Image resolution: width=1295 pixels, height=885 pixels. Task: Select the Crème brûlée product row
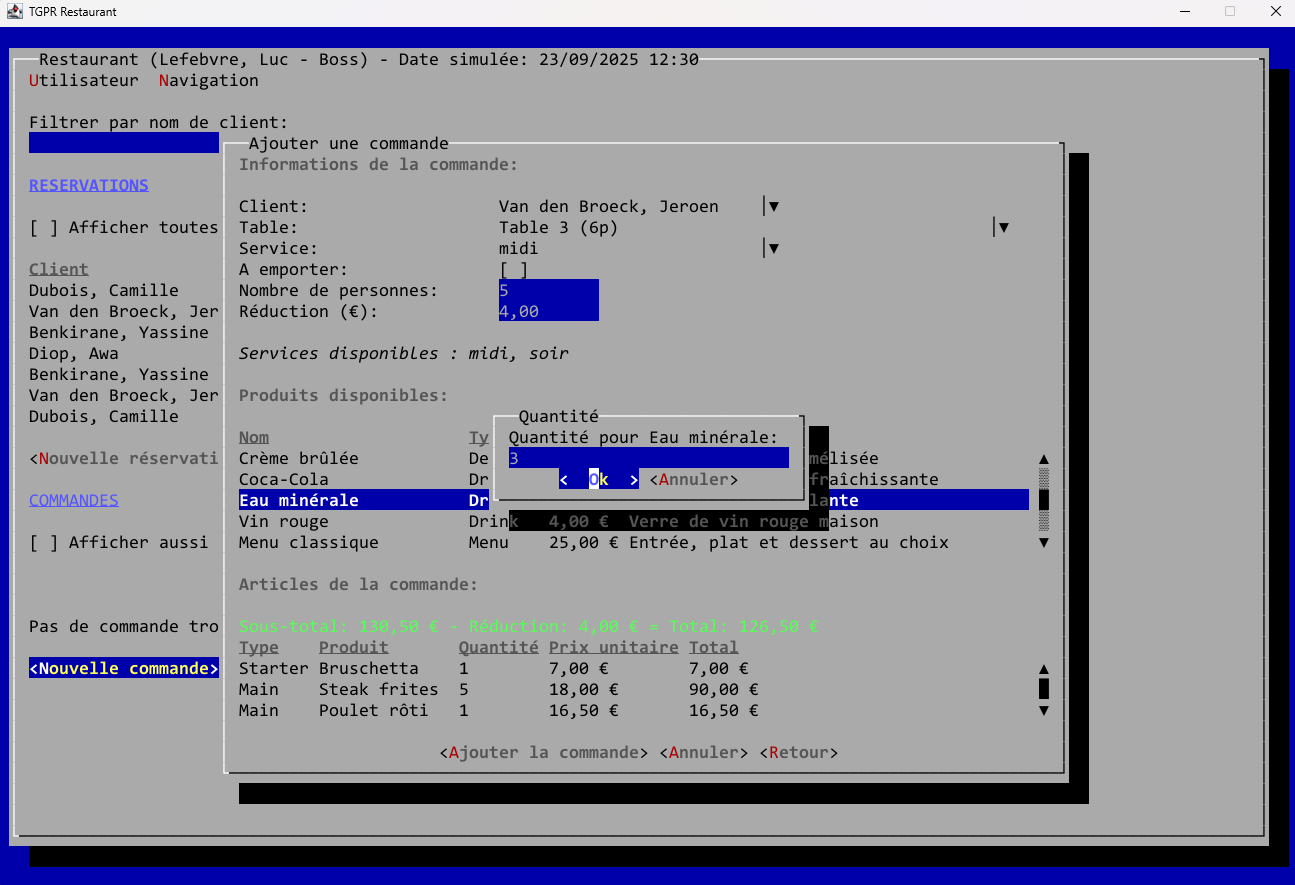(634, 458)
